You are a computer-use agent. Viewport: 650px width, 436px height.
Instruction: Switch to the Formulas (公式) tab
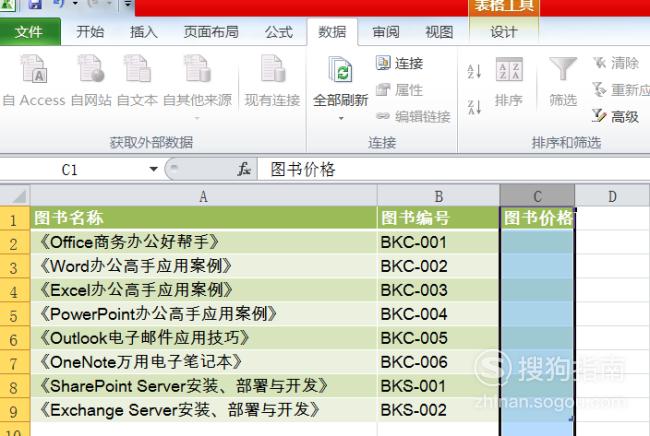[x=279, y=31]
